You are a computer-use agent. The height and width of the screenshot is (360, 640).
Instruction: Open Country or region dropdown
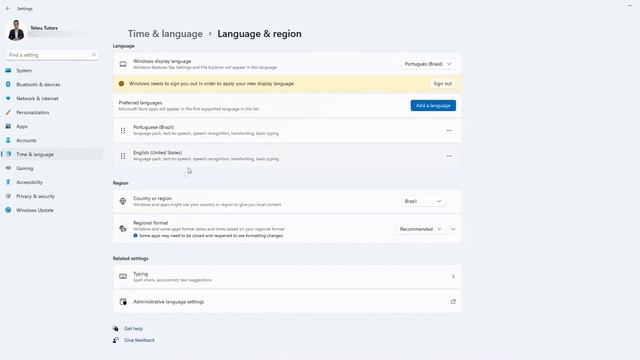[x=423, y=201]
